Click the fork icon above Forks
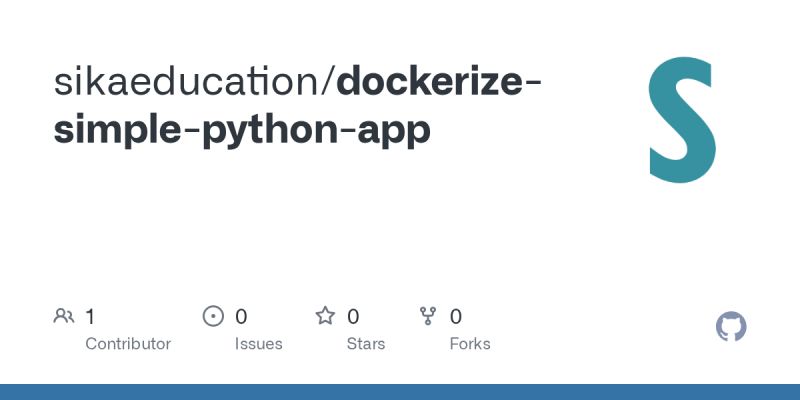Screen dimensions: 800x400 point(428,316)
